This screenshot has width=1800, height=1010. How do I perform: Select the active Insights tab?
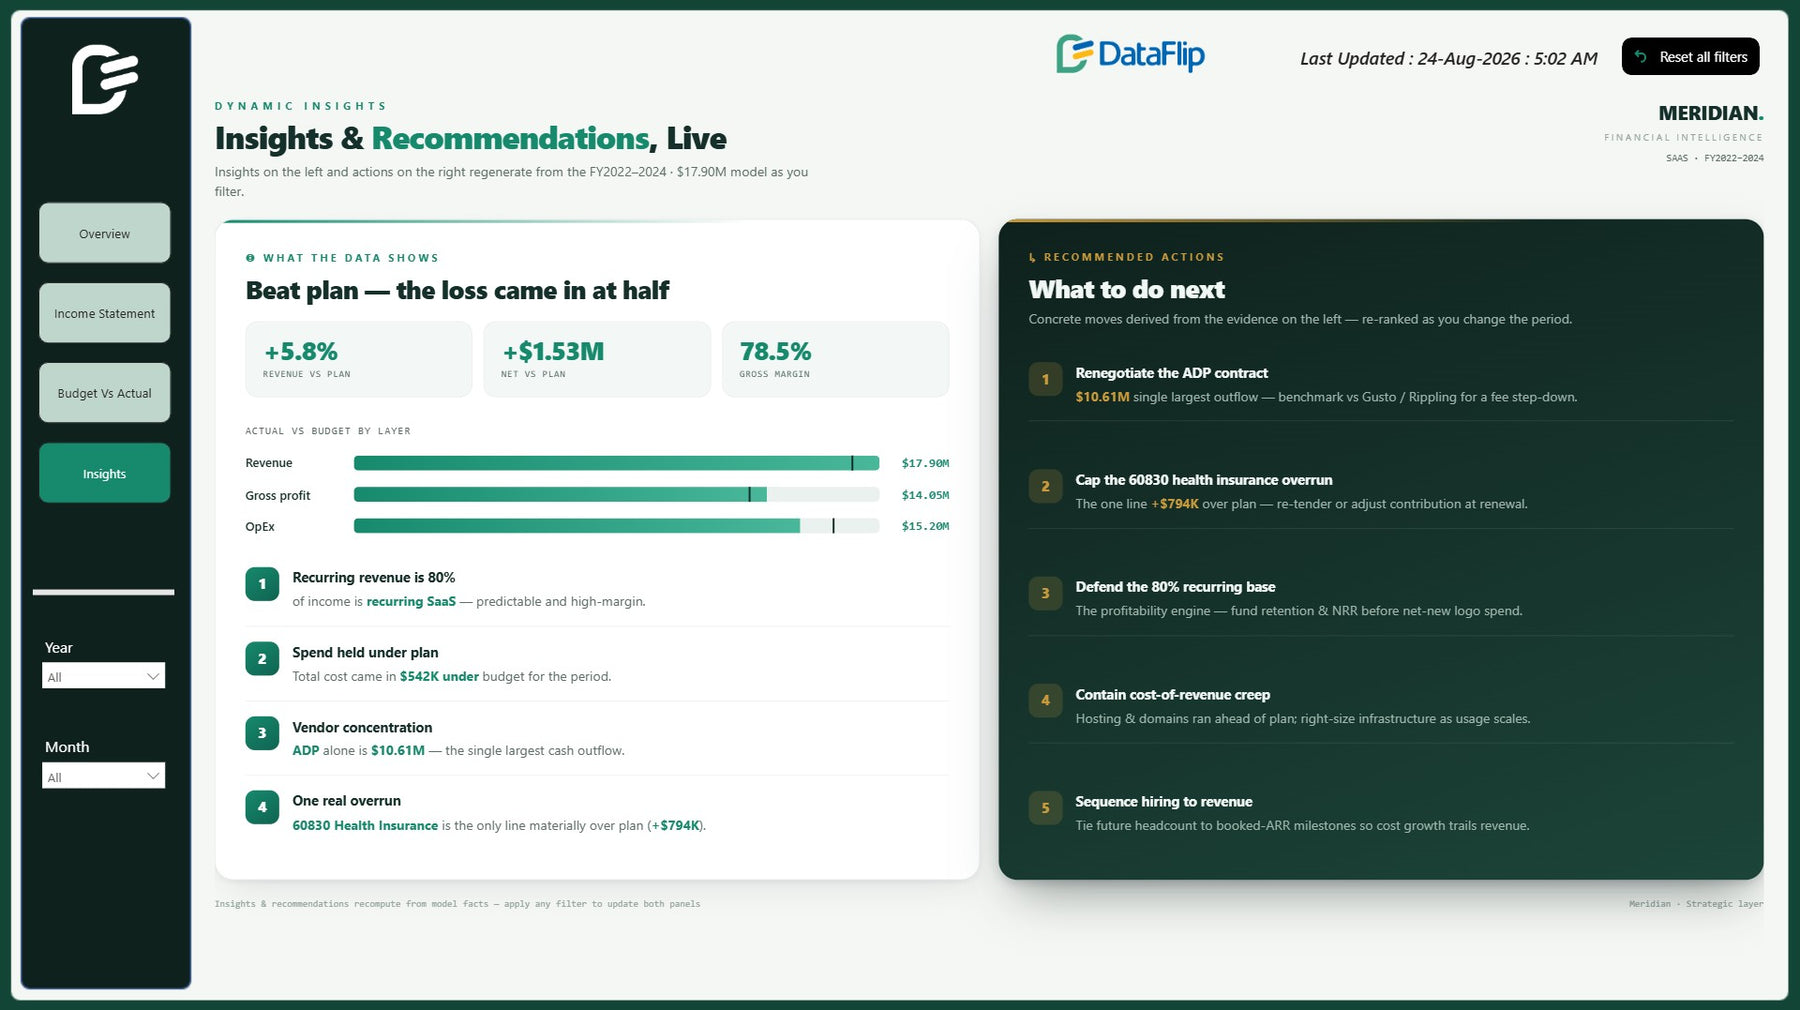(x=104, y=473)
